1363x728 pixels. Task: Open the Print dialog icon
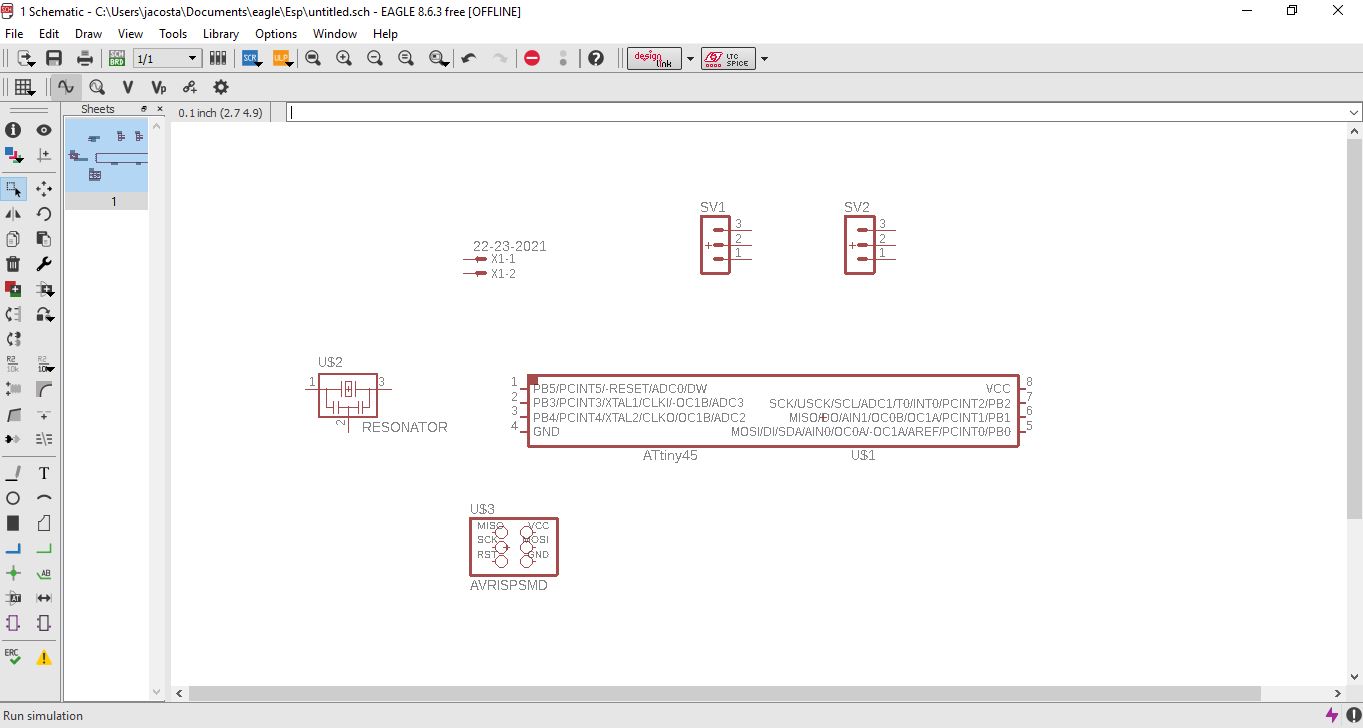pyautogui.click(x=85, y=58)
